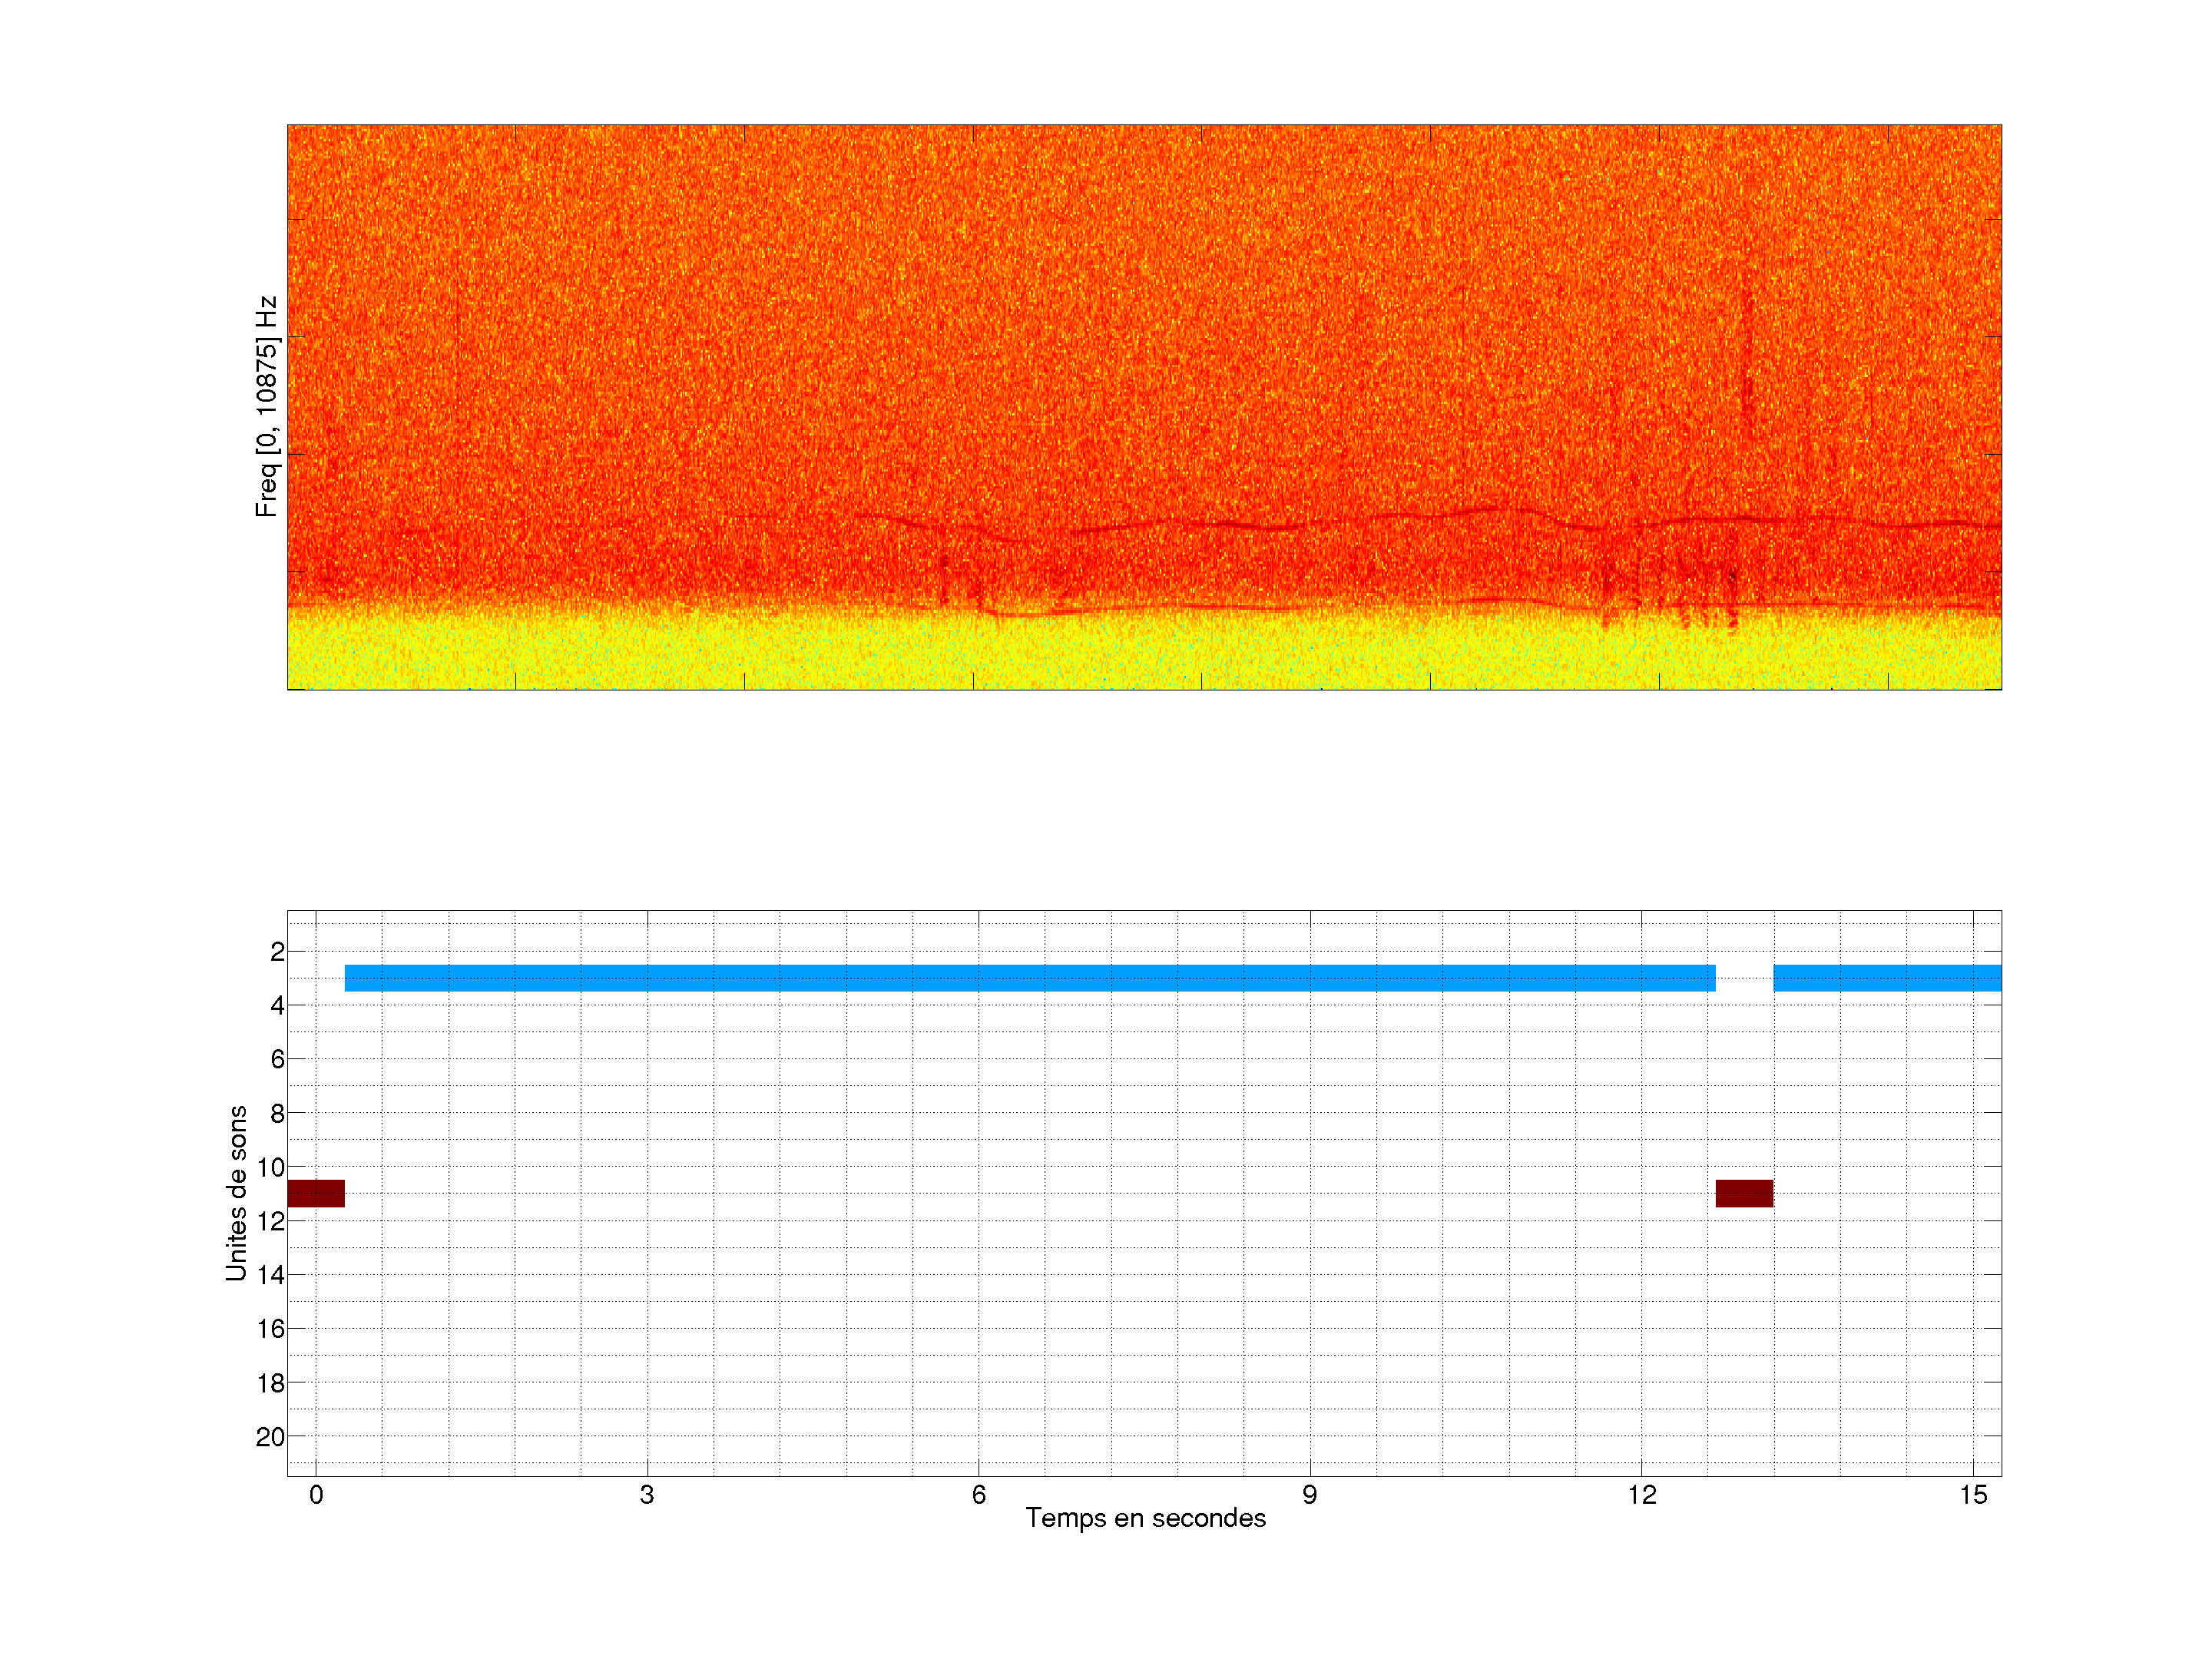Click x-axis tick label 12
This screenshot has width=2212, height=1659.
tap(1641, 1495)
